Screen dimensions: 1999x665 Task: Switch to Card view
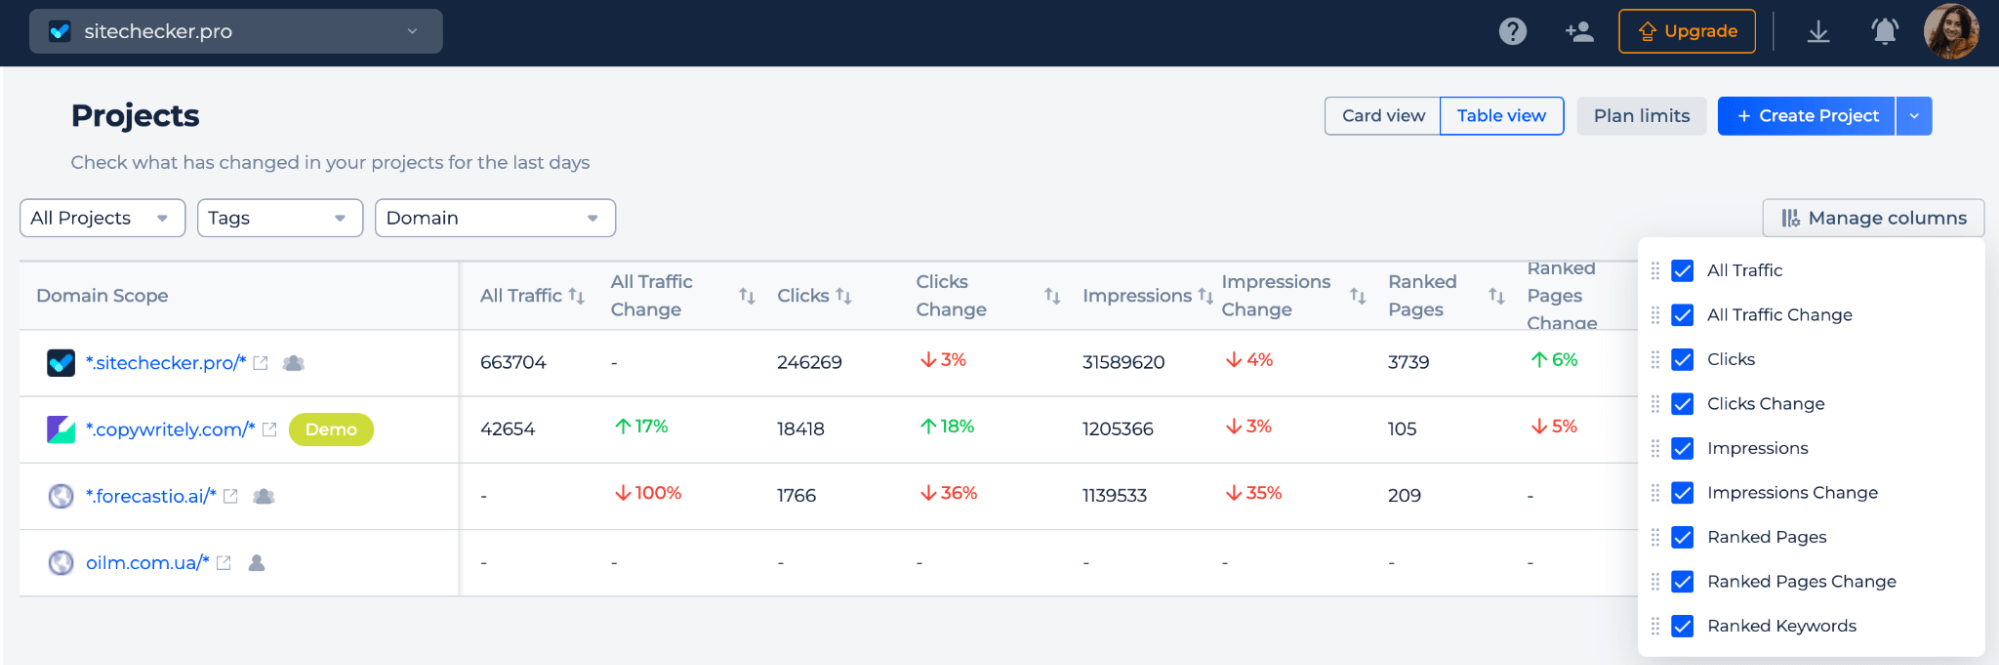[x=1383, y=116]
